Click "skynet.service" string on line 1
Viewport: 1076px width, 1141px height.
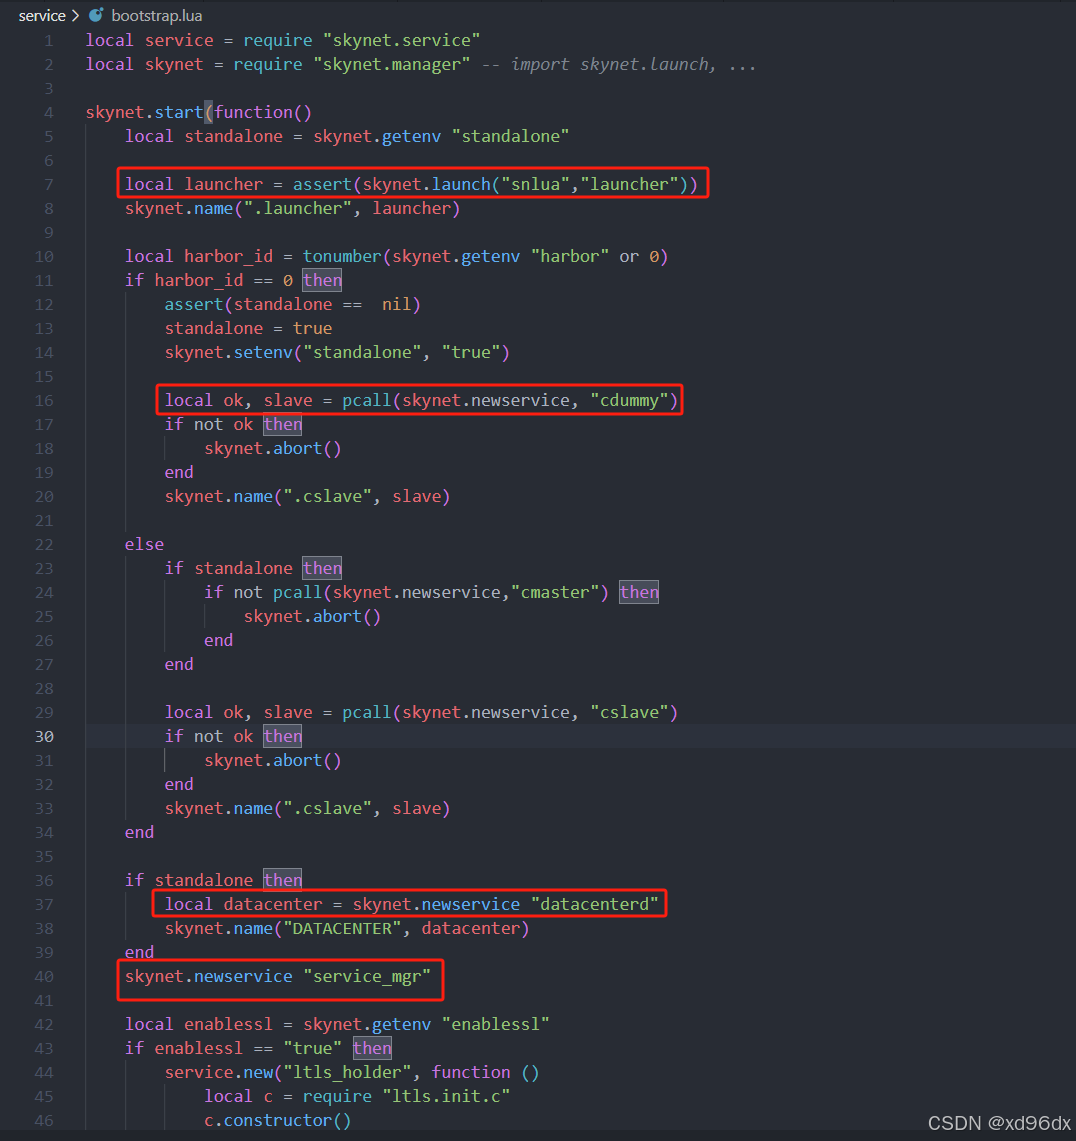(x=401, y=40)
